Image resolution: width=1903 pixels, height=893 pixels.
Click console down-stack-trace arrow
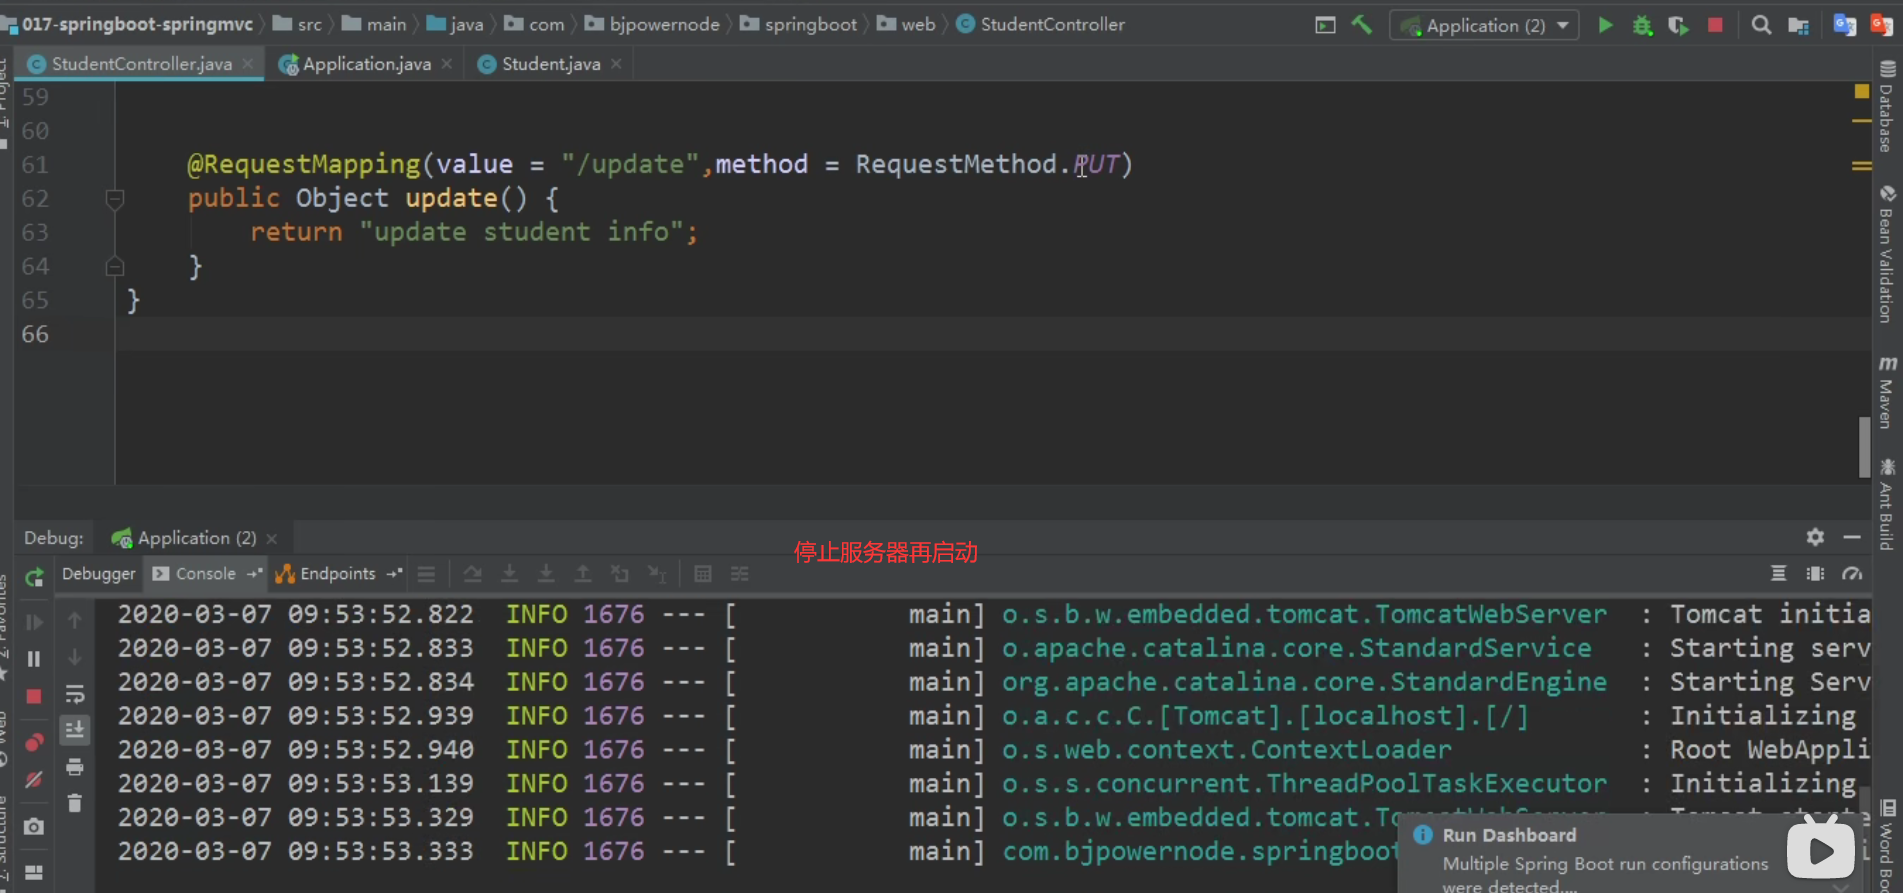[75, 657]
